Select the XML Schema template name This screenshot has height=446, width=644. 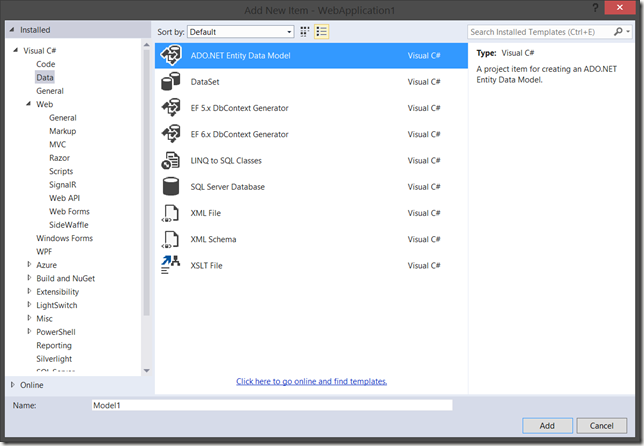pyautogui.click(x=213, y=239)
